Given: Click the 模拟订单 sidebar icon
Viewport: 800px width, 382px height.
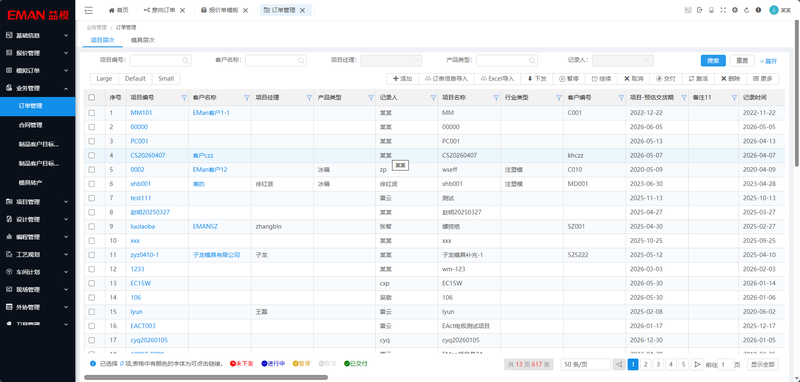Looking at the screenshot, I should (9, 70).
